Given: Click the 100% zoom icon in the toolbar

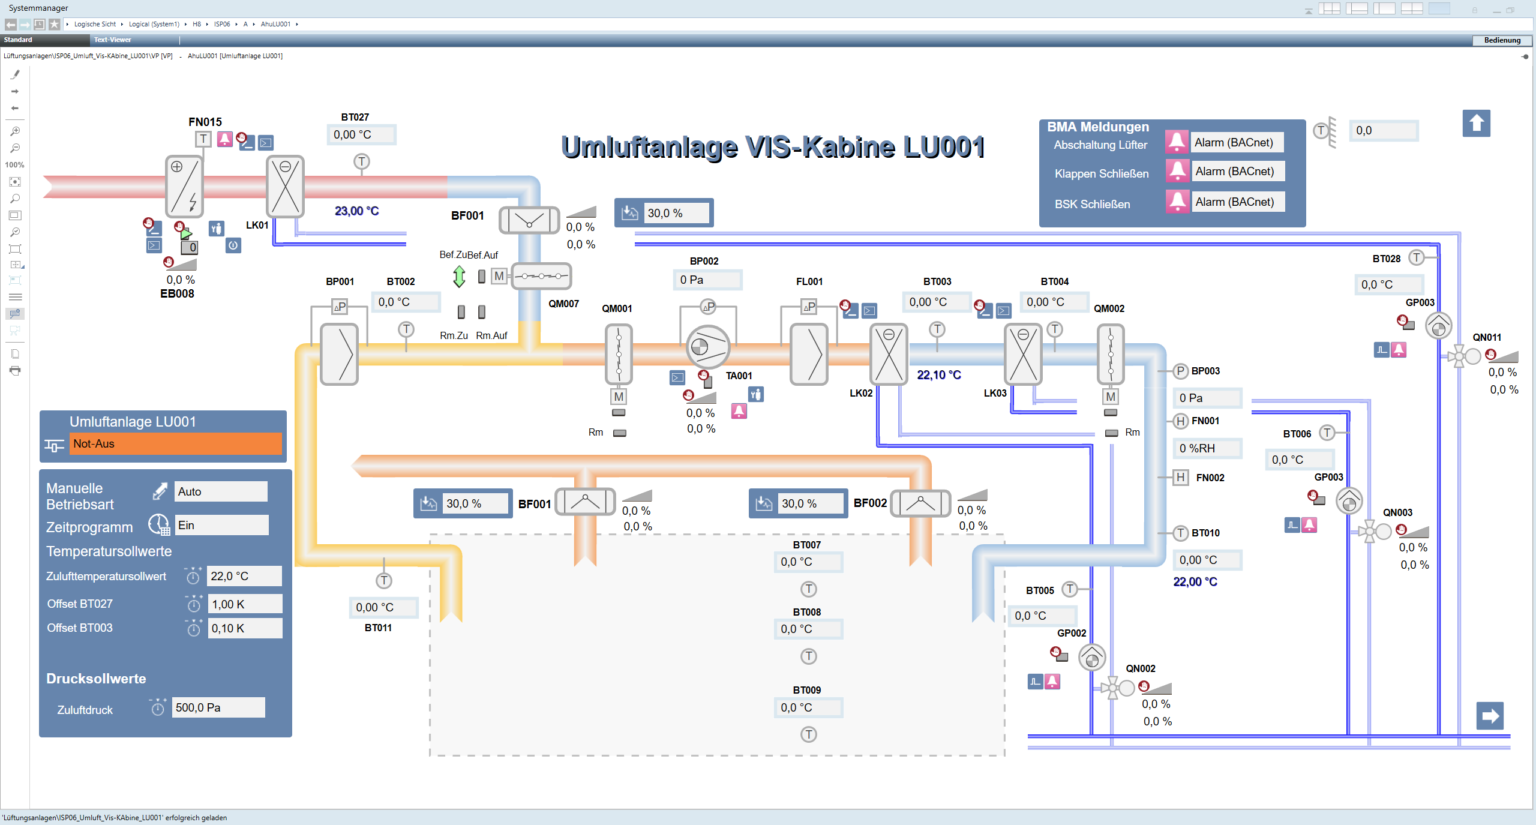Looking at the screenshot, I should pyautogui.click(x=14, y=165).
